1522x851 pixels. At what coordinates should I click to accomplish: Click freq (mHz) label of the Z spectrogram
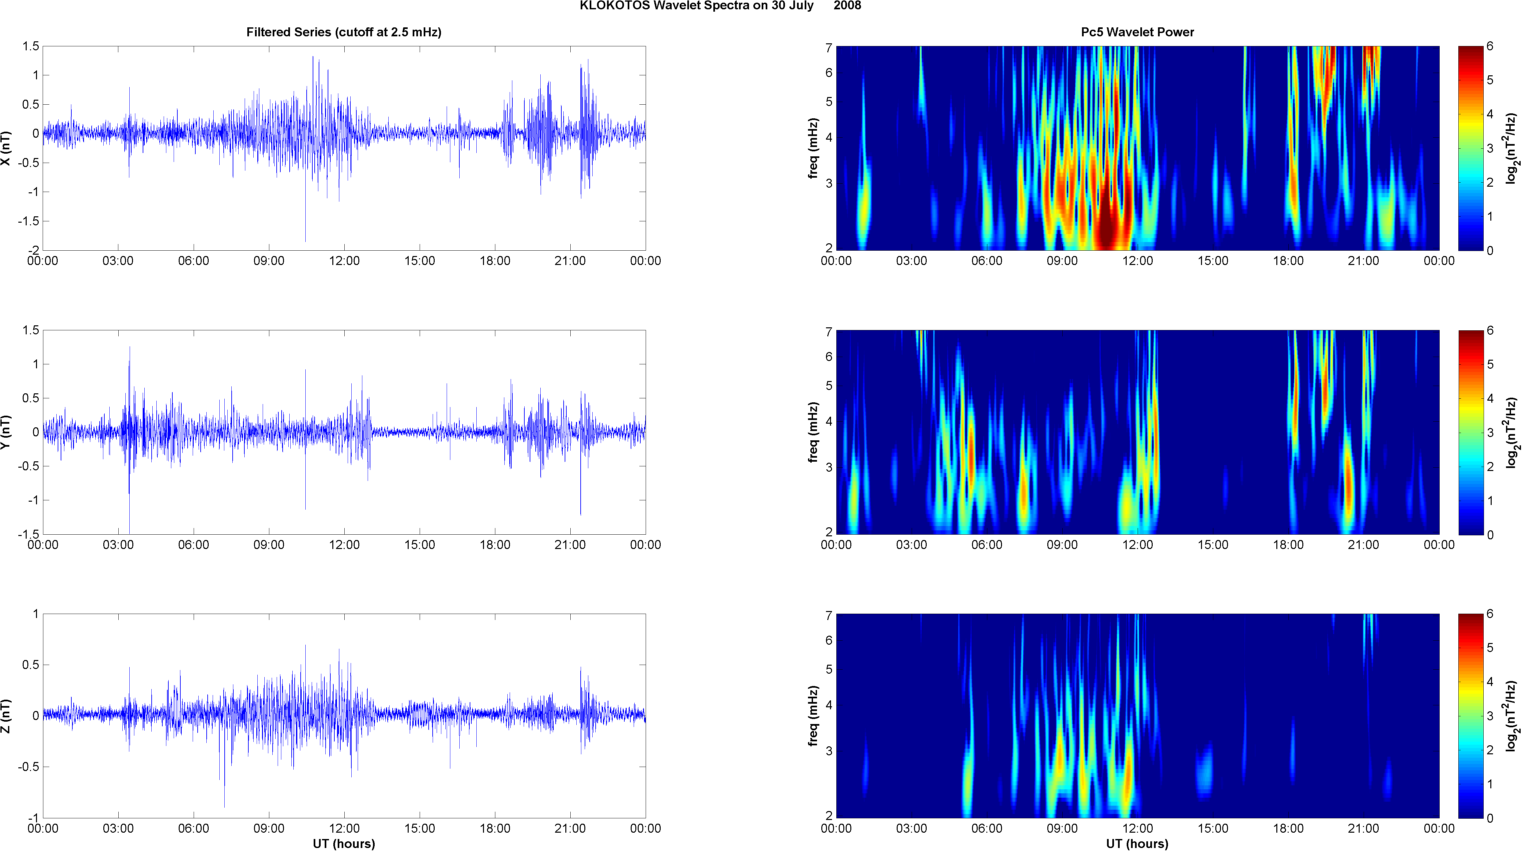pyautogui.click(x=814, y=716)
